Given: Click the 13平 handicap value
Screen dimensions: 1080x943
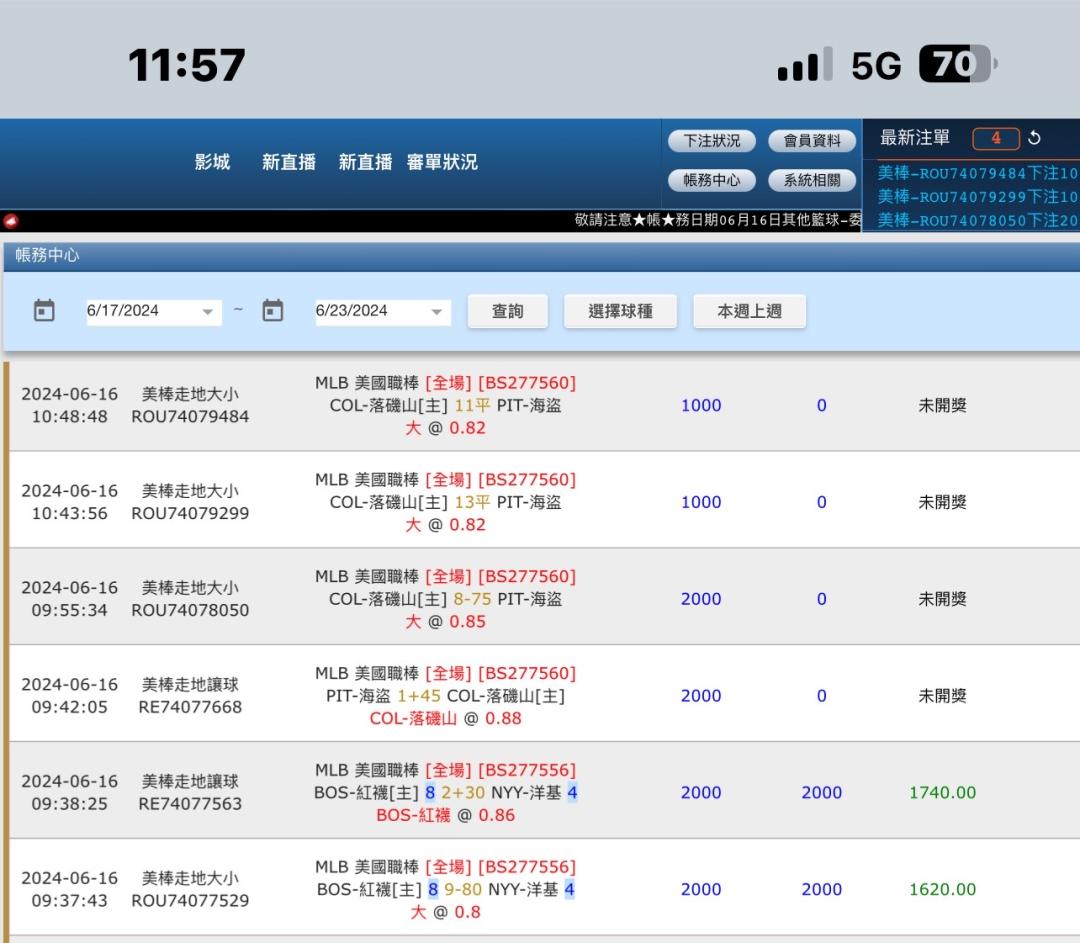Looking at the screenshot, I should 472,502.
